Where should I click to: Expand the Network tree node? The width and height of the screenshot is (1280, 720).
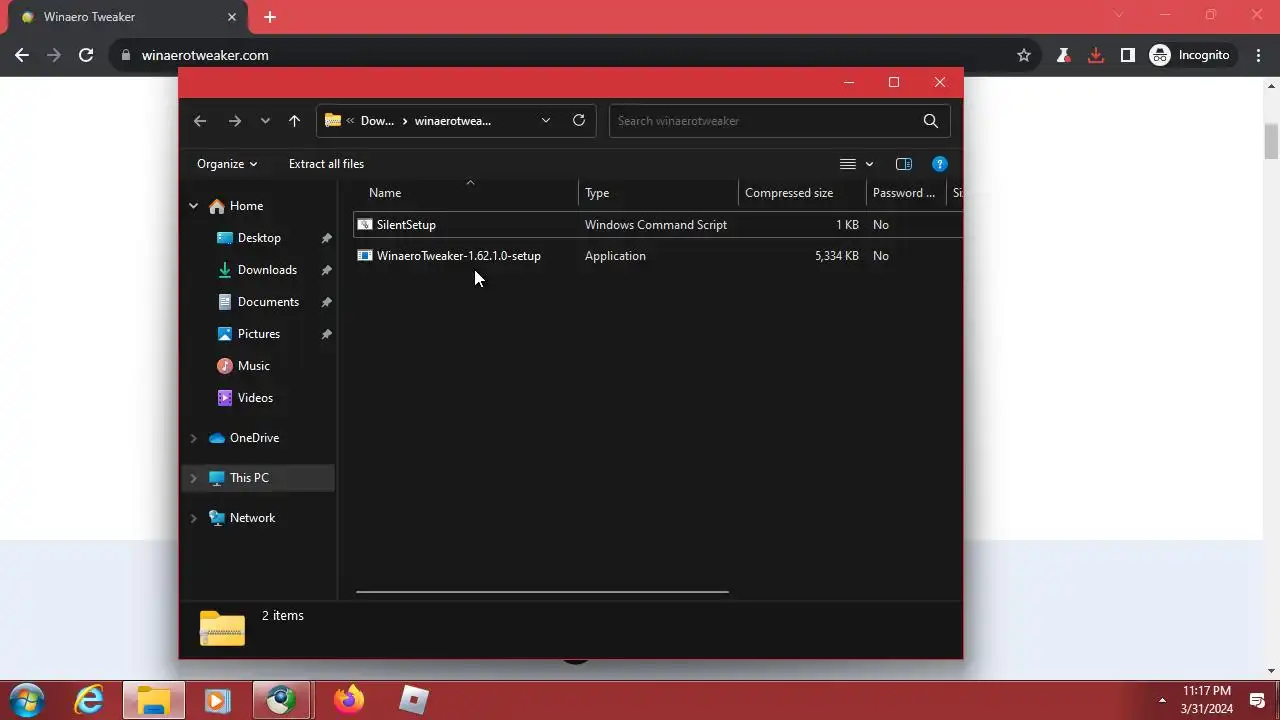pos(194,518)
